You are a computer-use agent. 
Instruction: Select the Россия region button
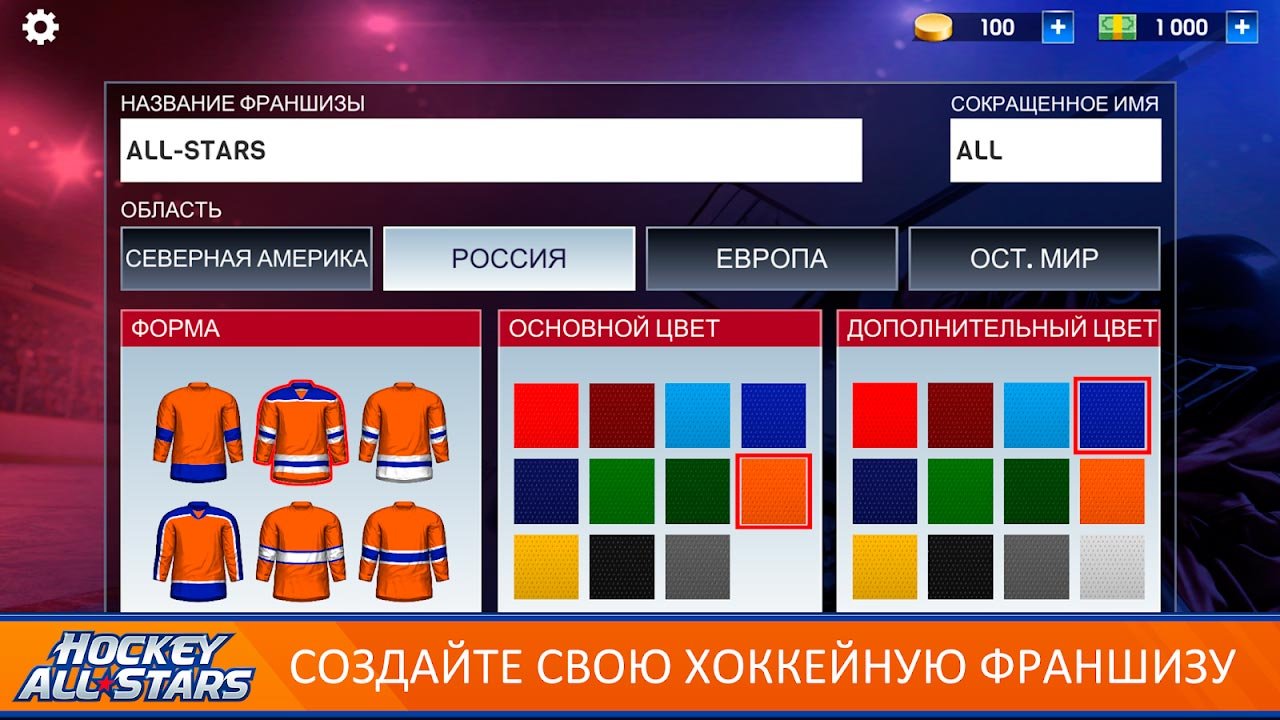pos(509,259)
